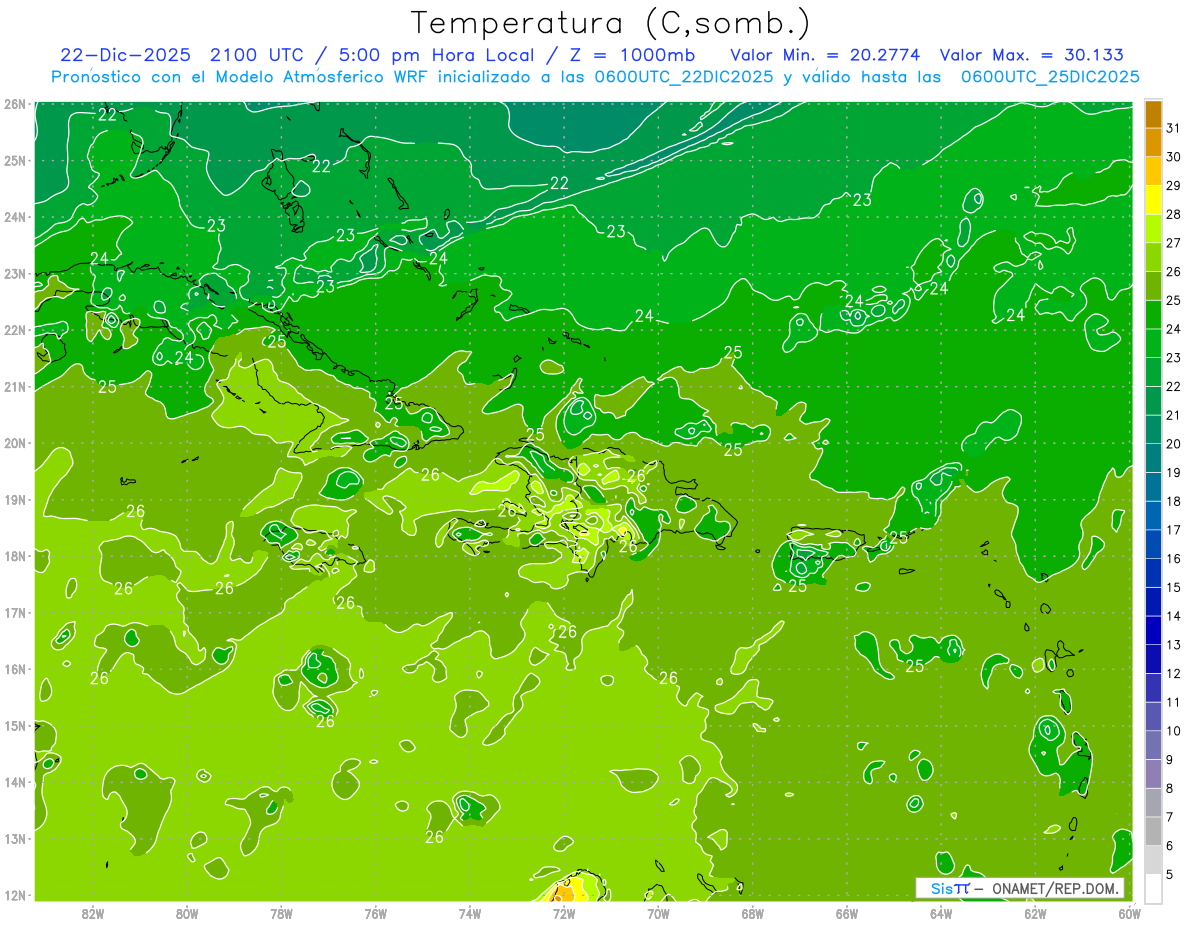Click the "74W" longitude axis label
The height and width of the screenshot is (927, 1200).
[x=470, y=913]
